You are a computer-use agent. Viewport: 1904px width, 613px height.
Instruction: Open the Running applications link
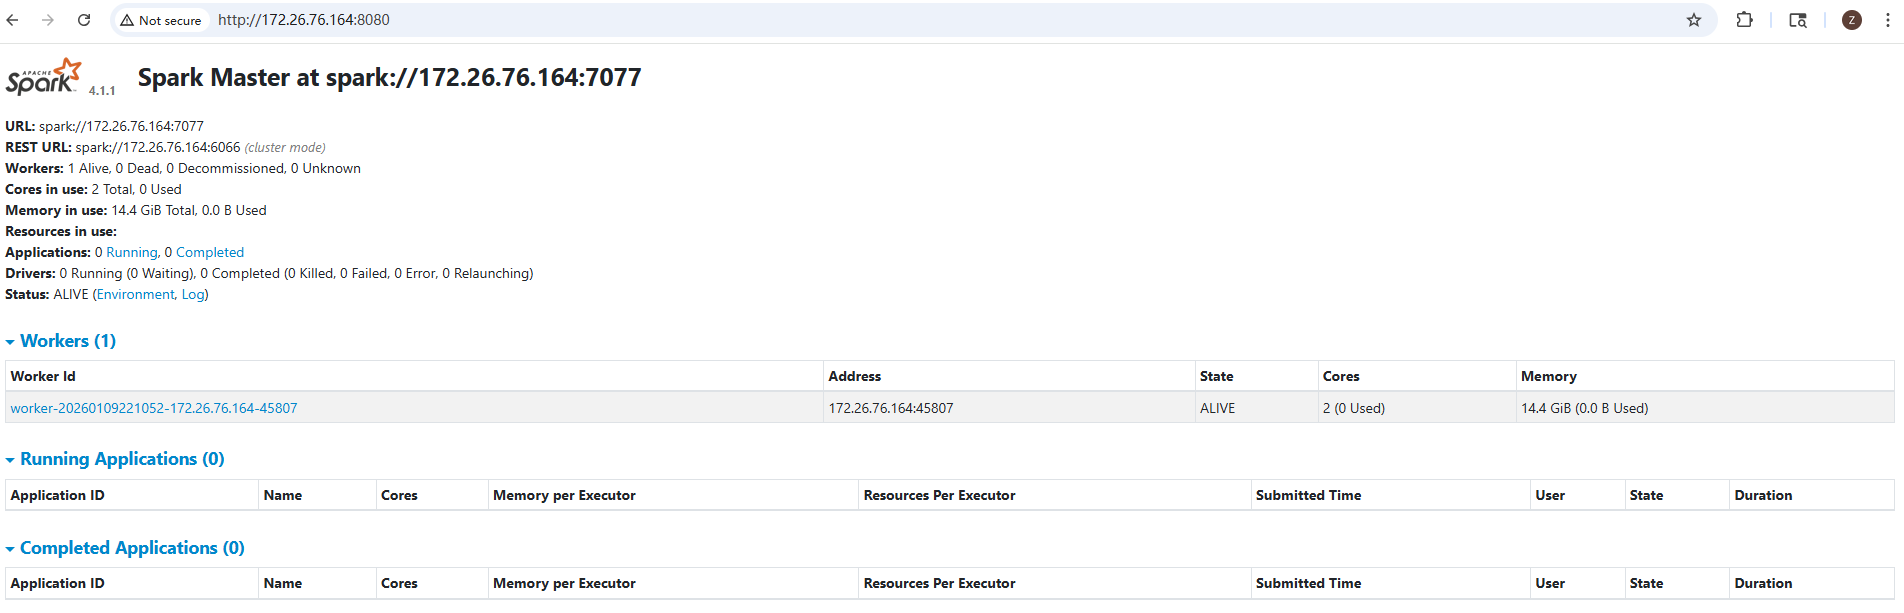tap(132, 253)
